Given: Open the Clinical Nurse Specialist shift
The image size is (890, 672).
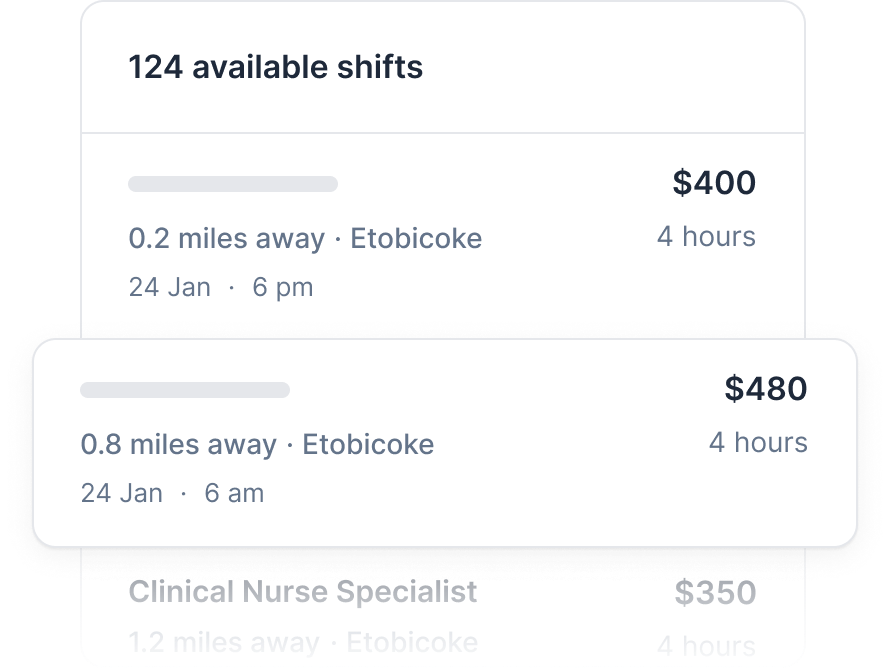Looking at the screenshot, I should [303, 591].
